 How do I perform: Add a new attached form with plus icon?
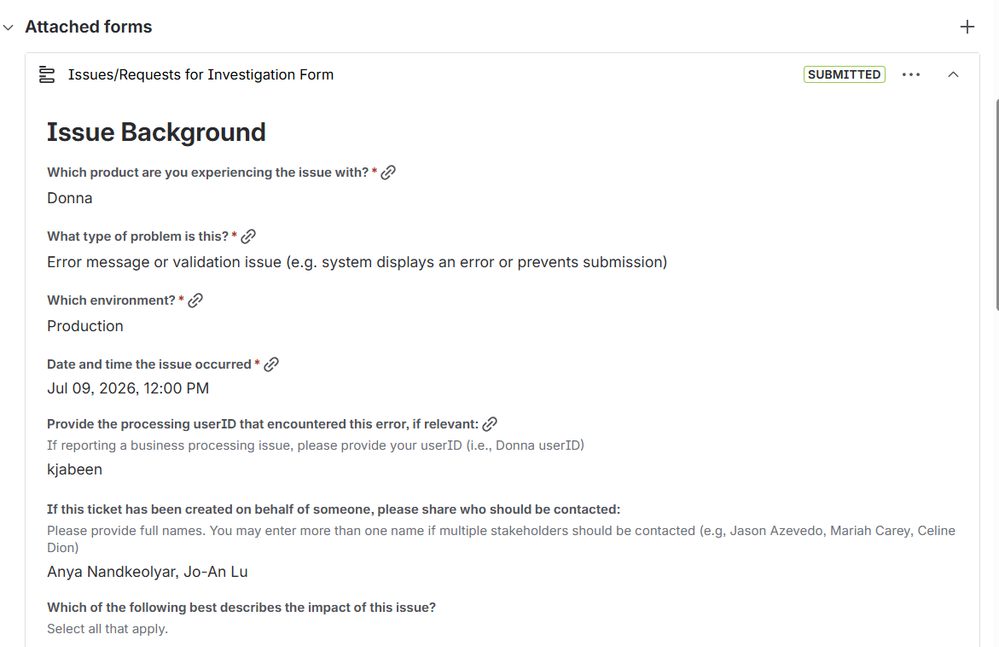[x=967, y=27]
